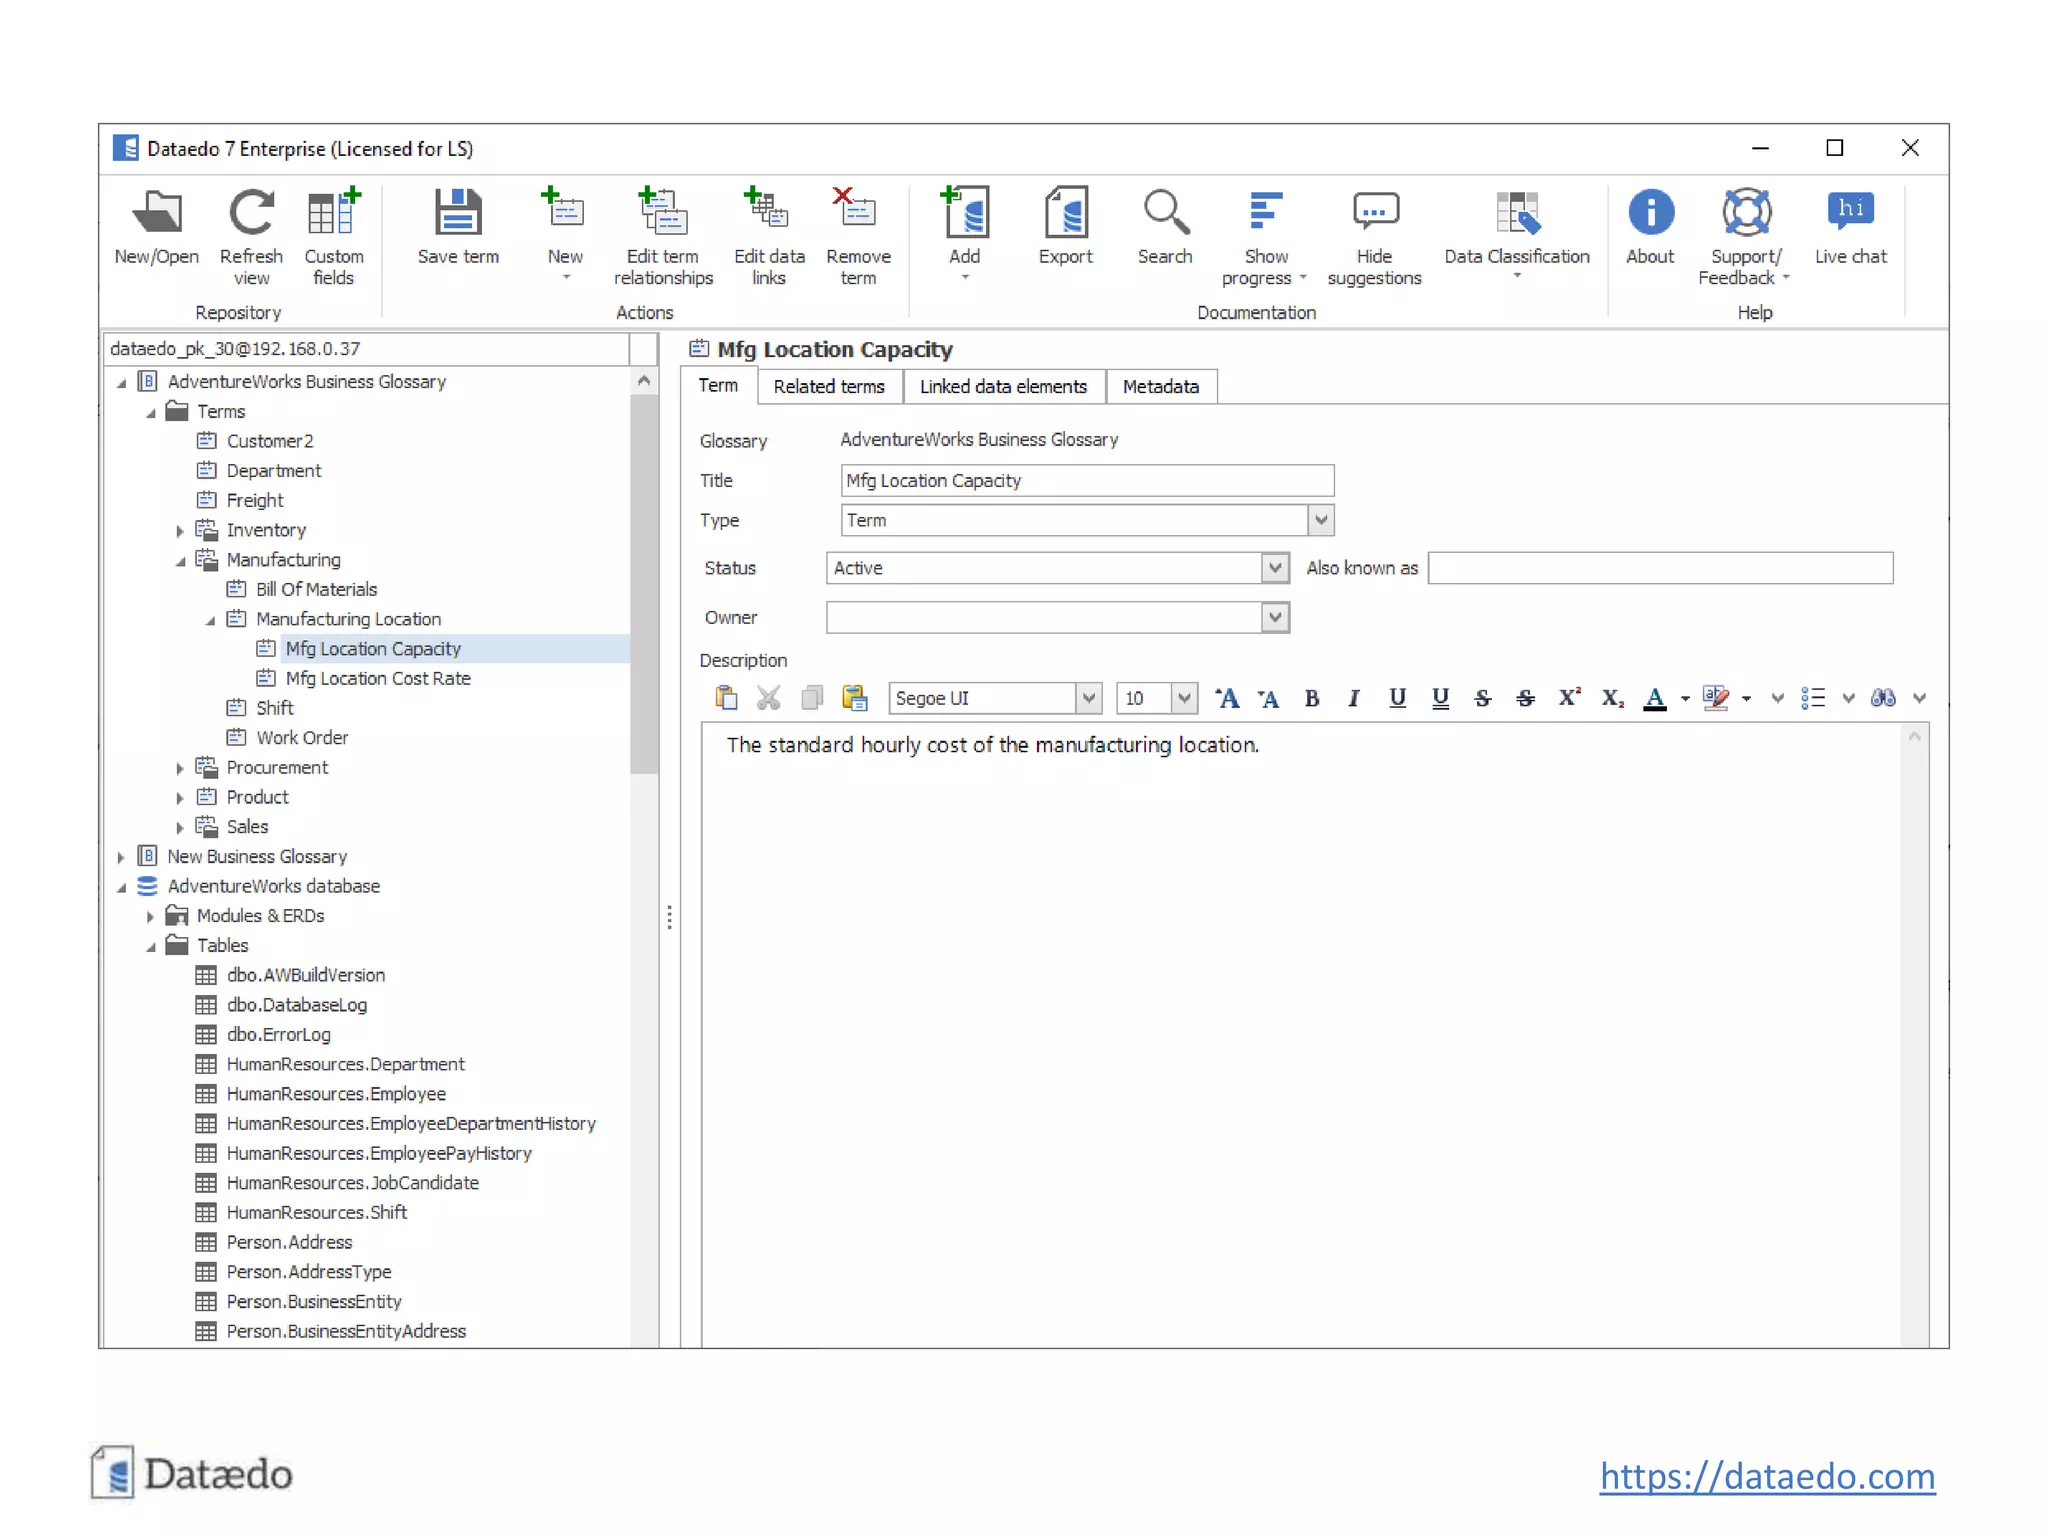Expand the Procurement tree node
Viewport: 2048px width, 1536px height.
(180, 768)
